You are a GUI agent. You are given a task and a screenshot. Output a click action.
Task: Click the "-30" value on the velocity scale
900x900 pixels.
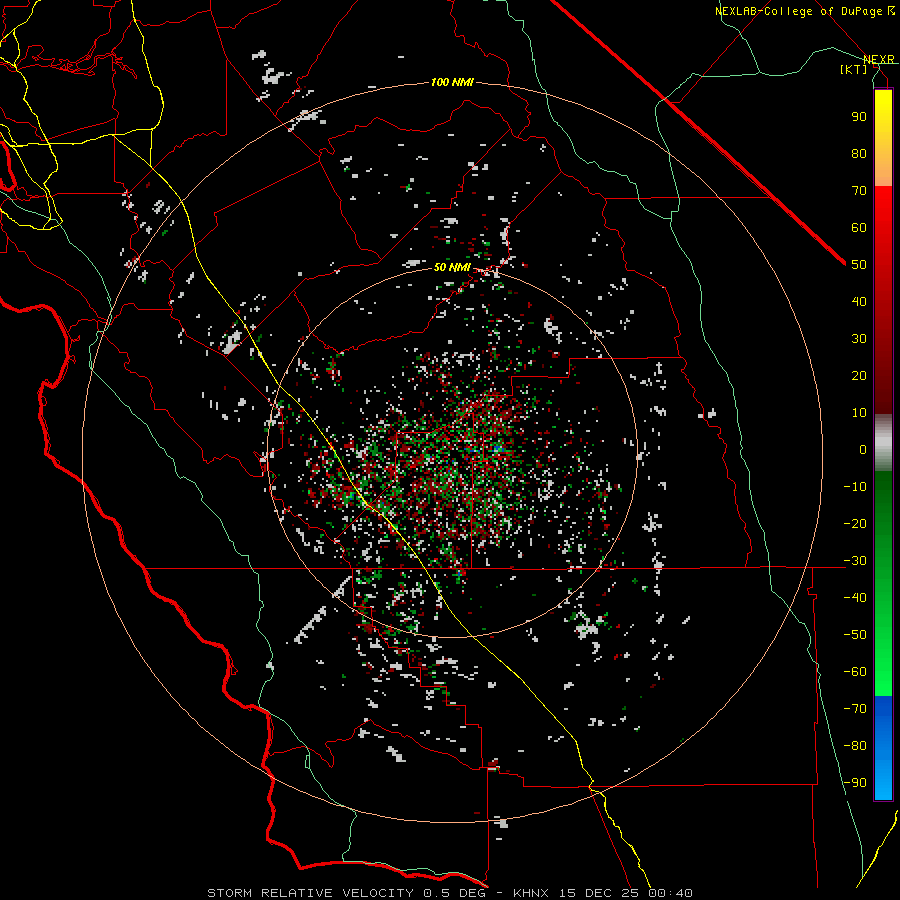tap(855, 561)
